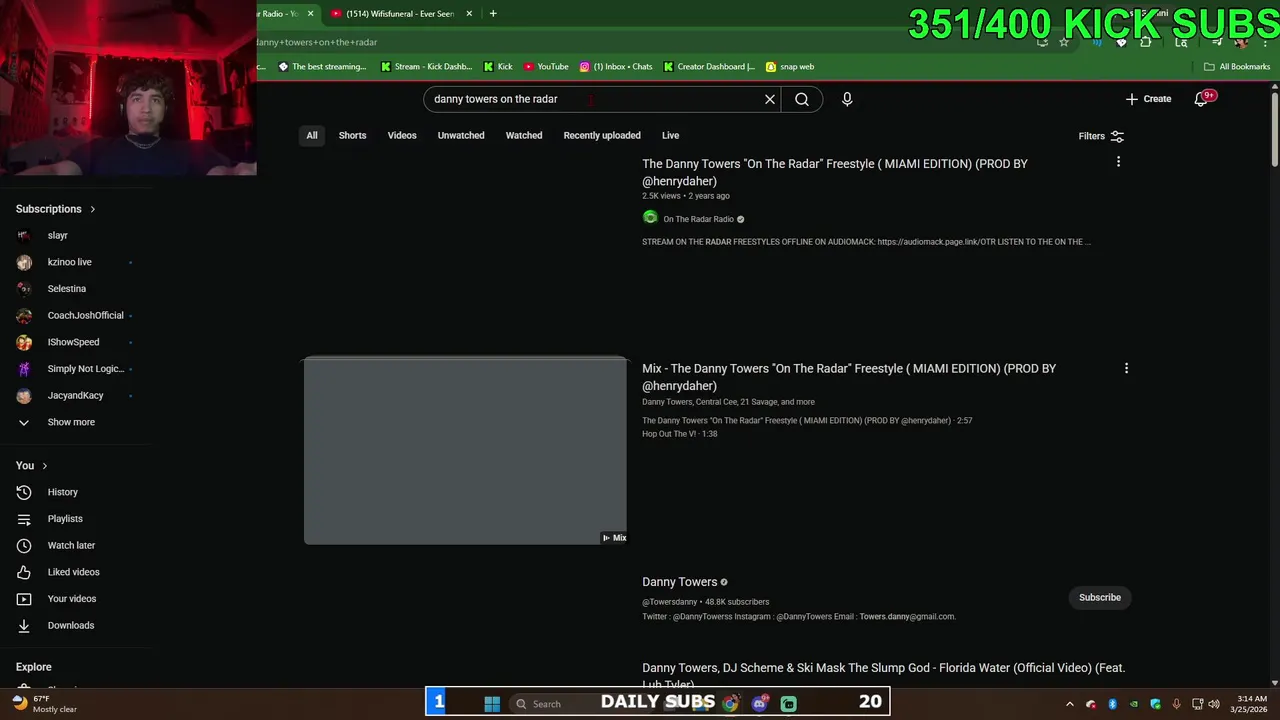Open Chrome from the taskbar

730,704
